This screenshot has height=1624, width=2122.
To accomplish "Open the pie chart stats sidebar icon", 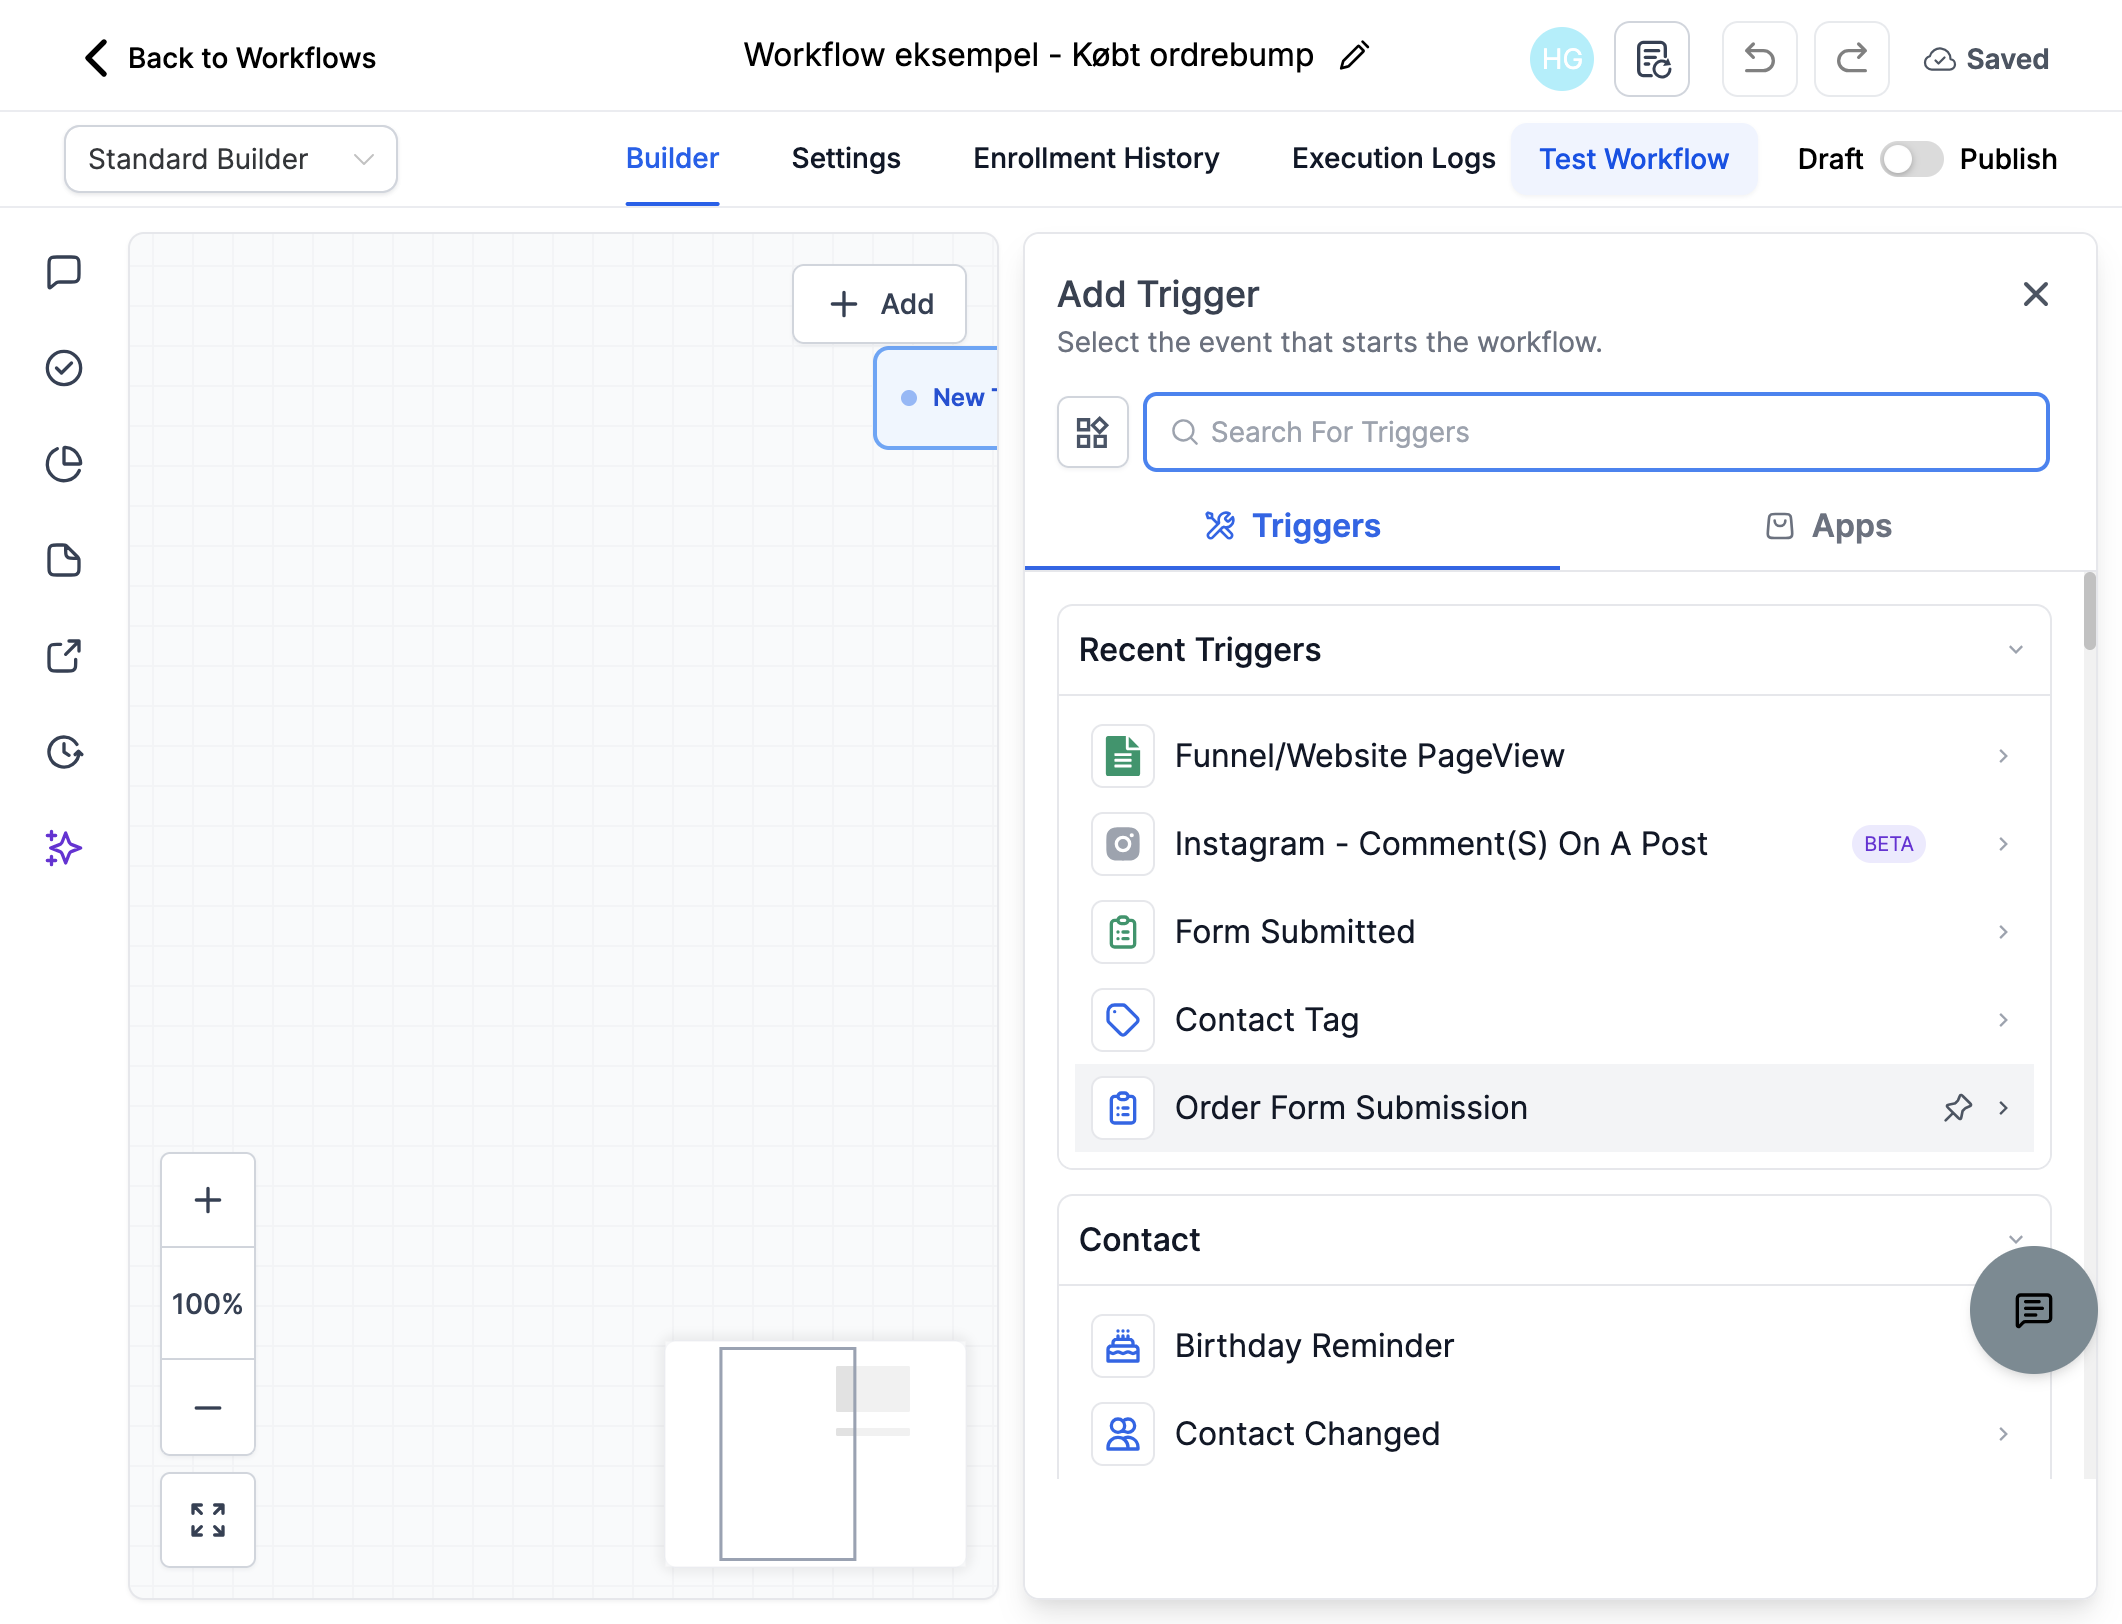I will tap(64, 464).
